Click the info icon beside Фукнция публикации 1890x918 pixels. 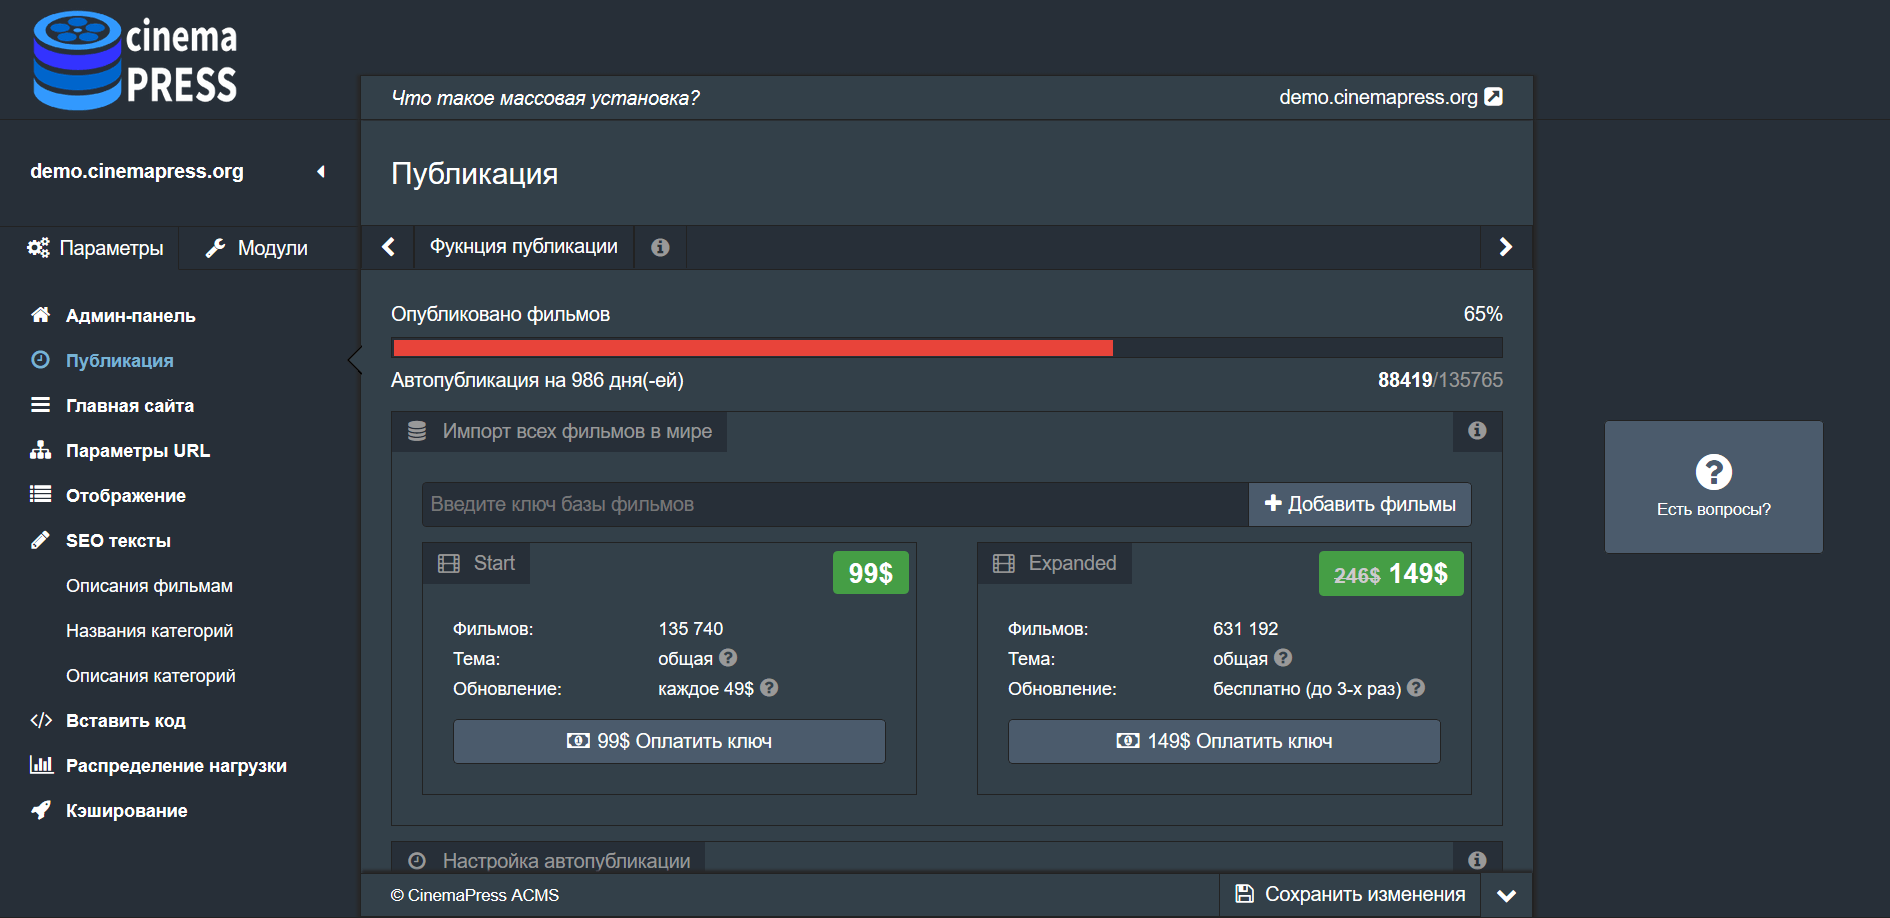click(x=660, y=247)
